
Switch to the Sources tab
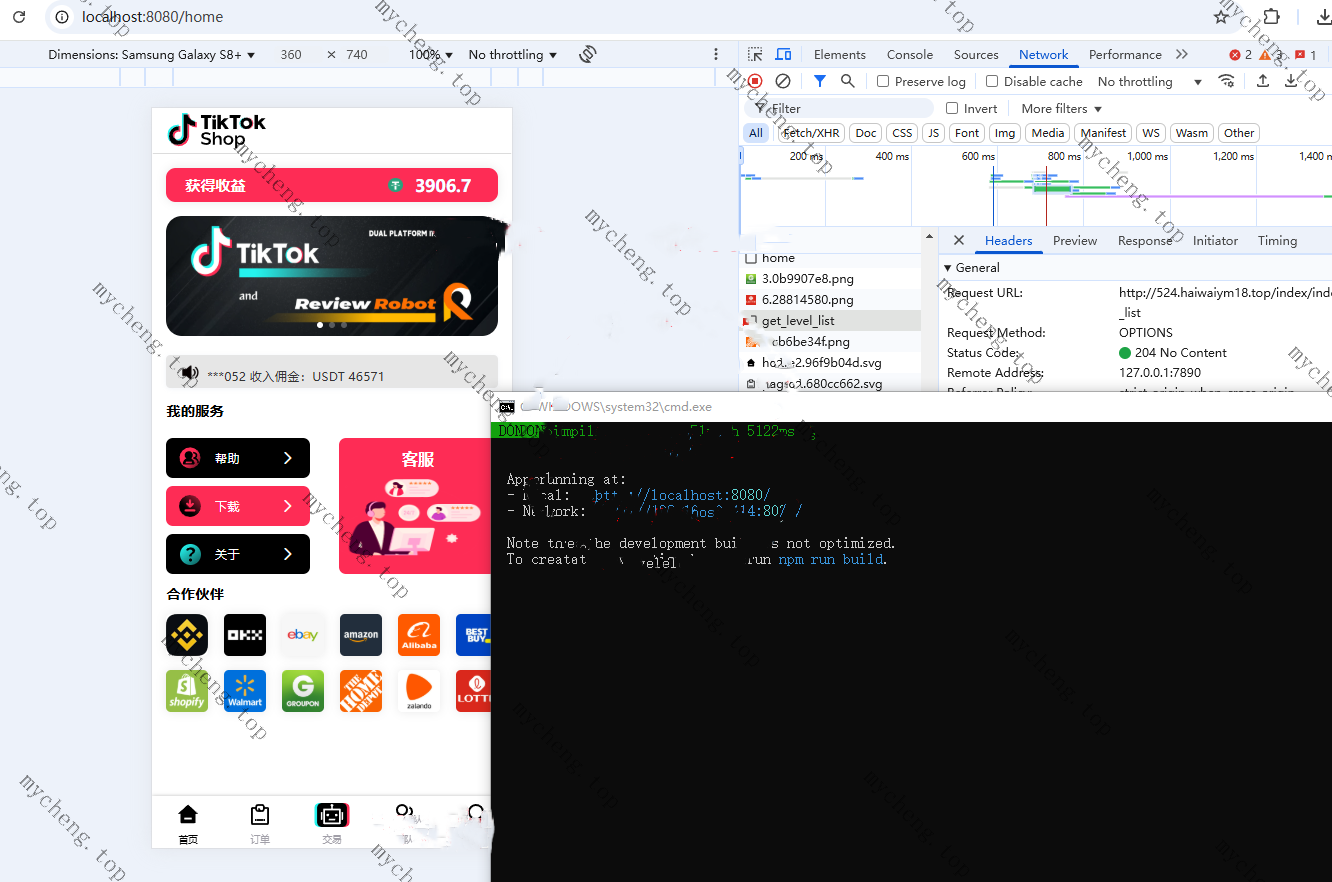[976, 55]
